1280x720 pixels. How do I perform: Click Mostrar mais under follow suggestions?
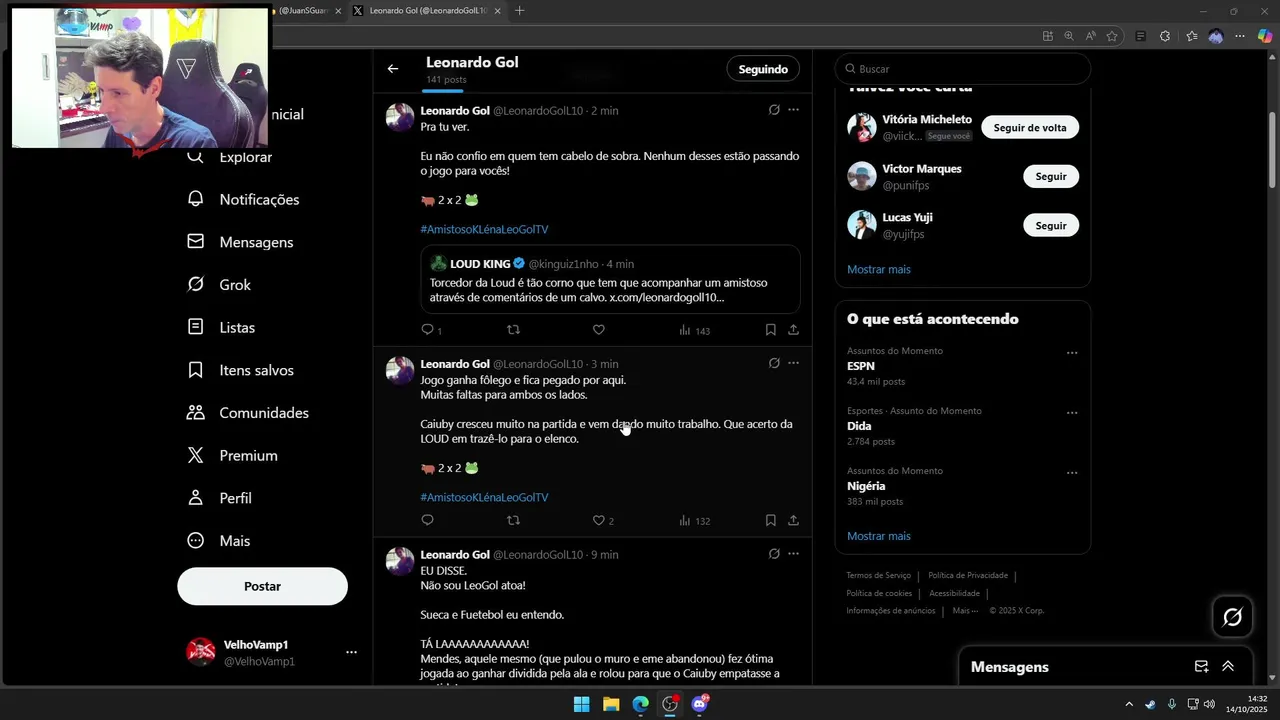coord(879,269)
